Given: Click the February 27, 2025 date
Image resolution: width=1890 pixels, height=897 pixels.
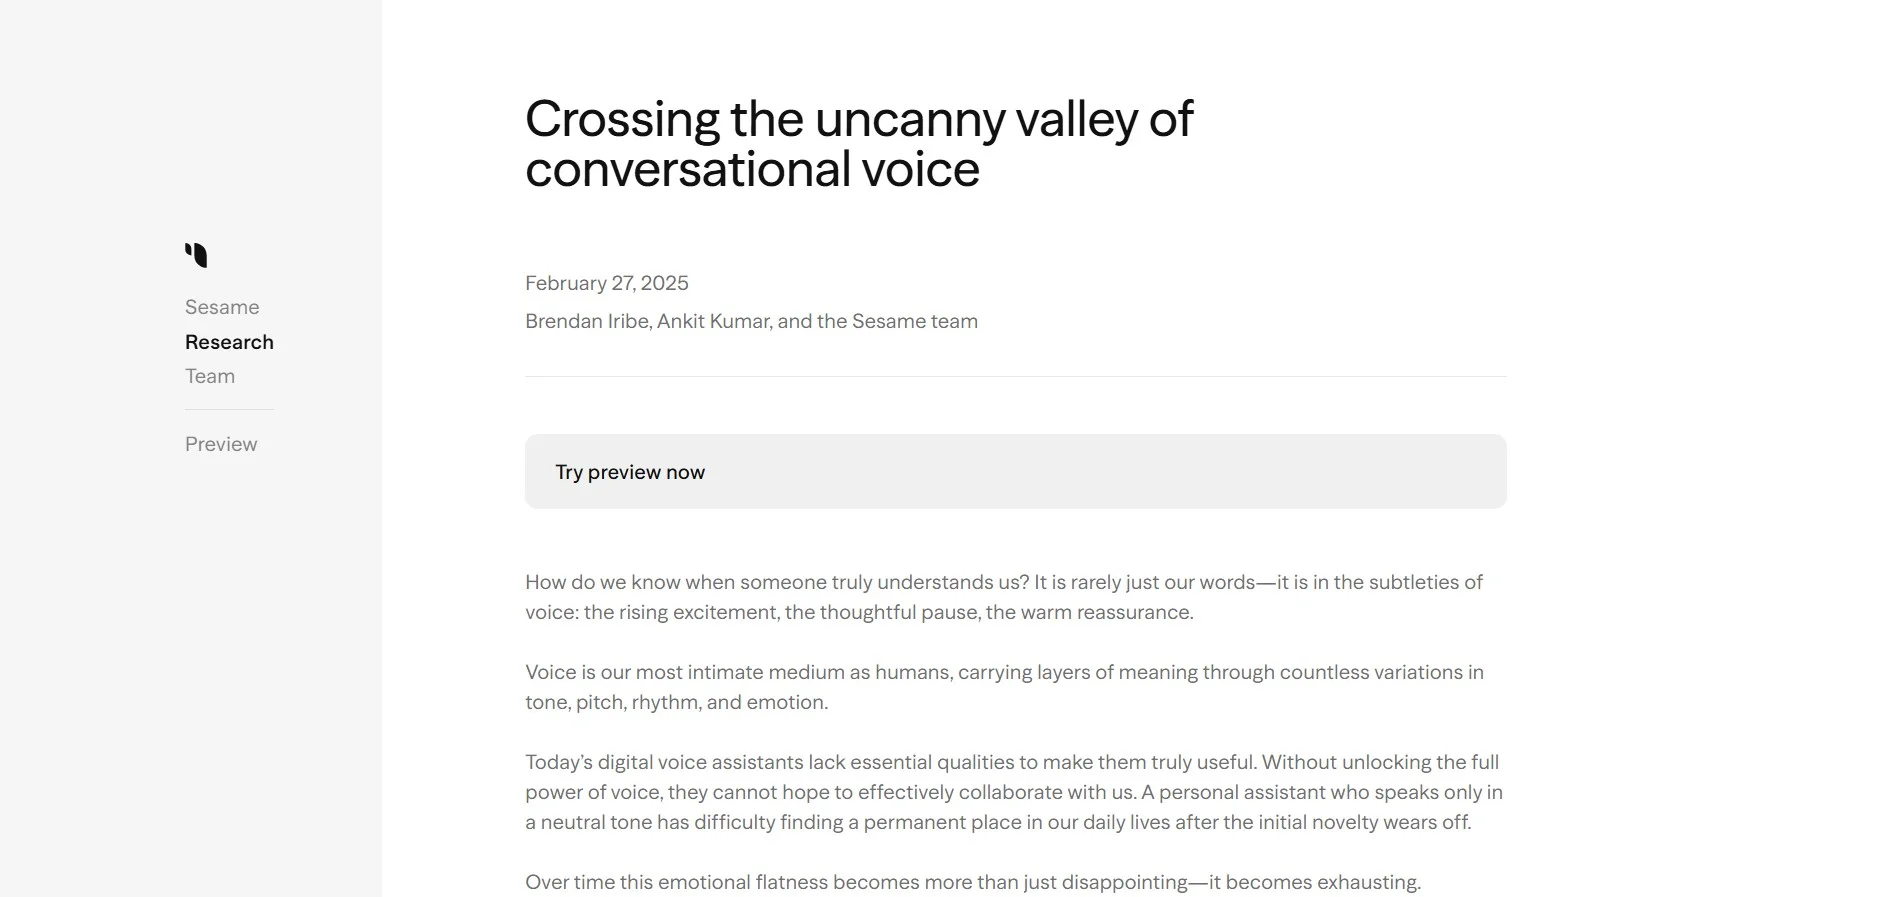Looking at the screenshot, I should (x=607, y=283).
